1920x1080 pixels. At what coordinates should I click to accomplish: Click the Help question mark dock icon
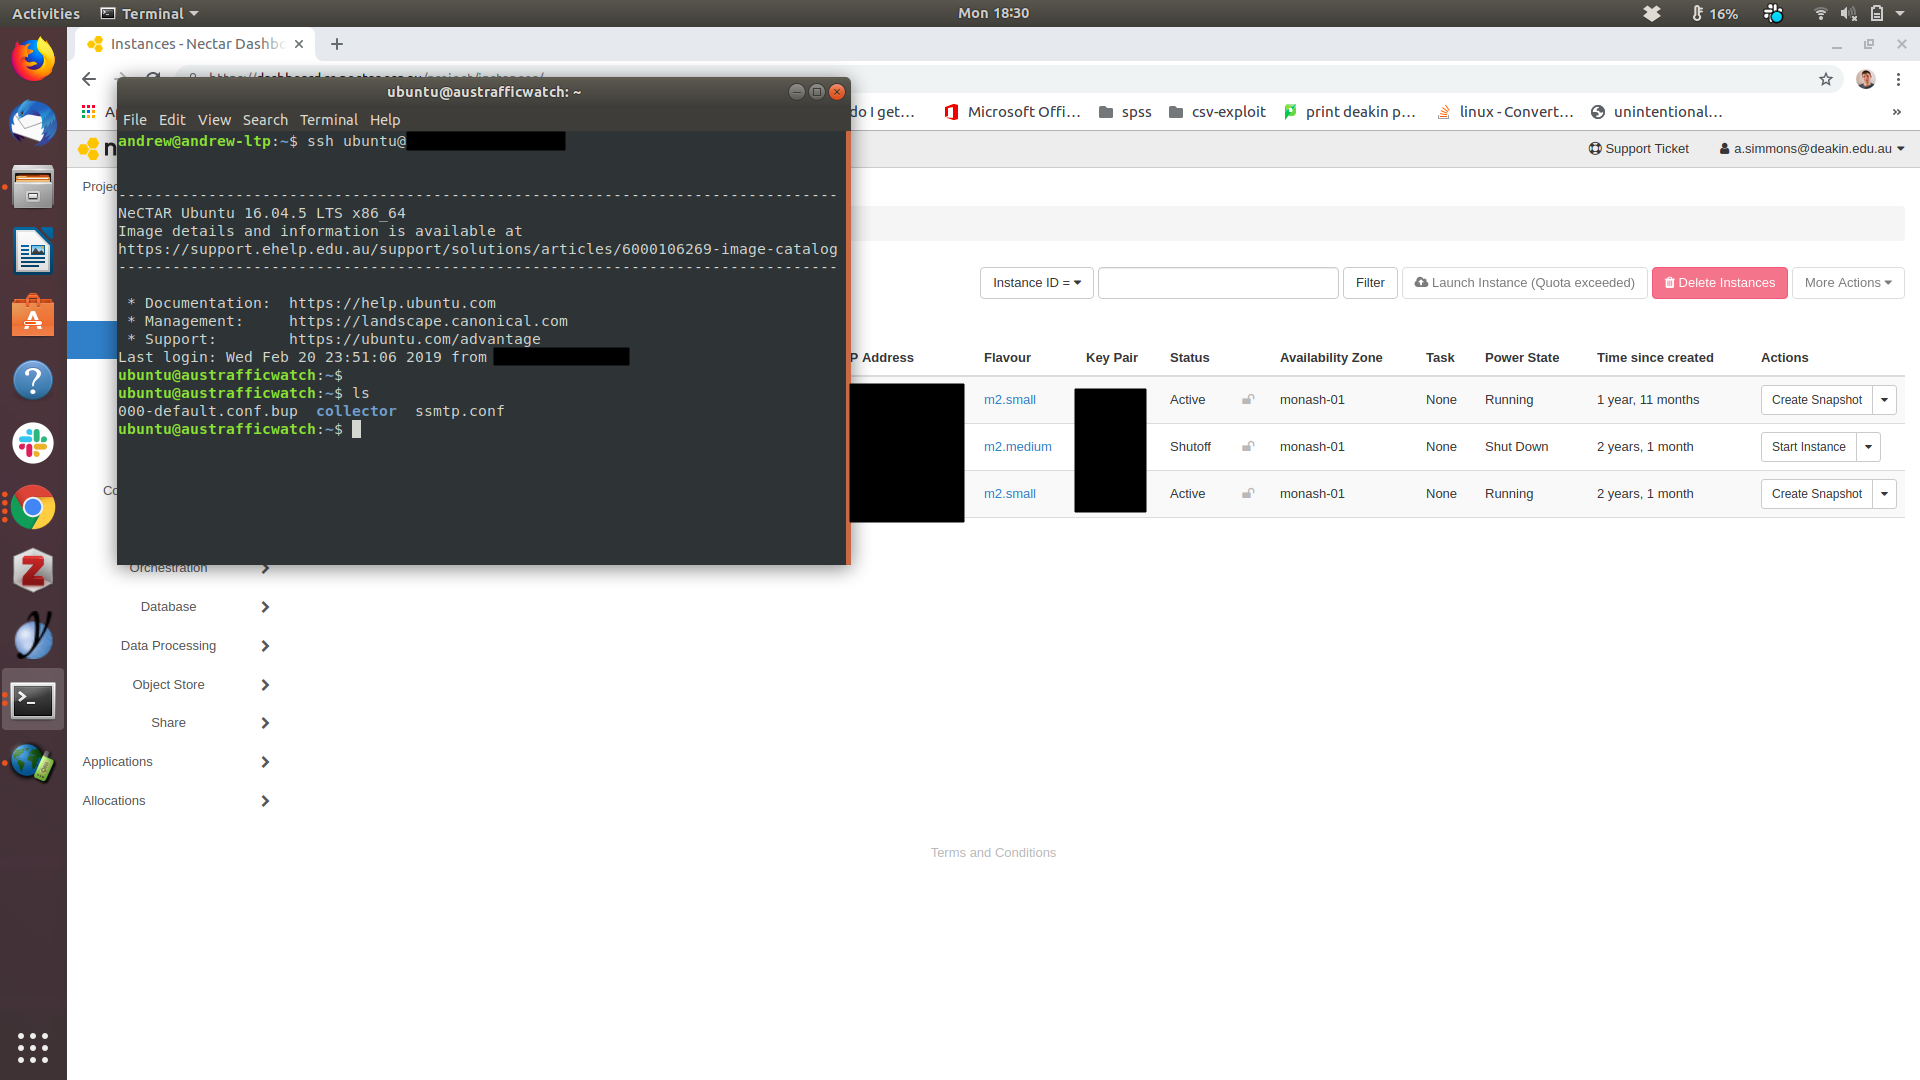pyautogui.click(x=33, y=380)
